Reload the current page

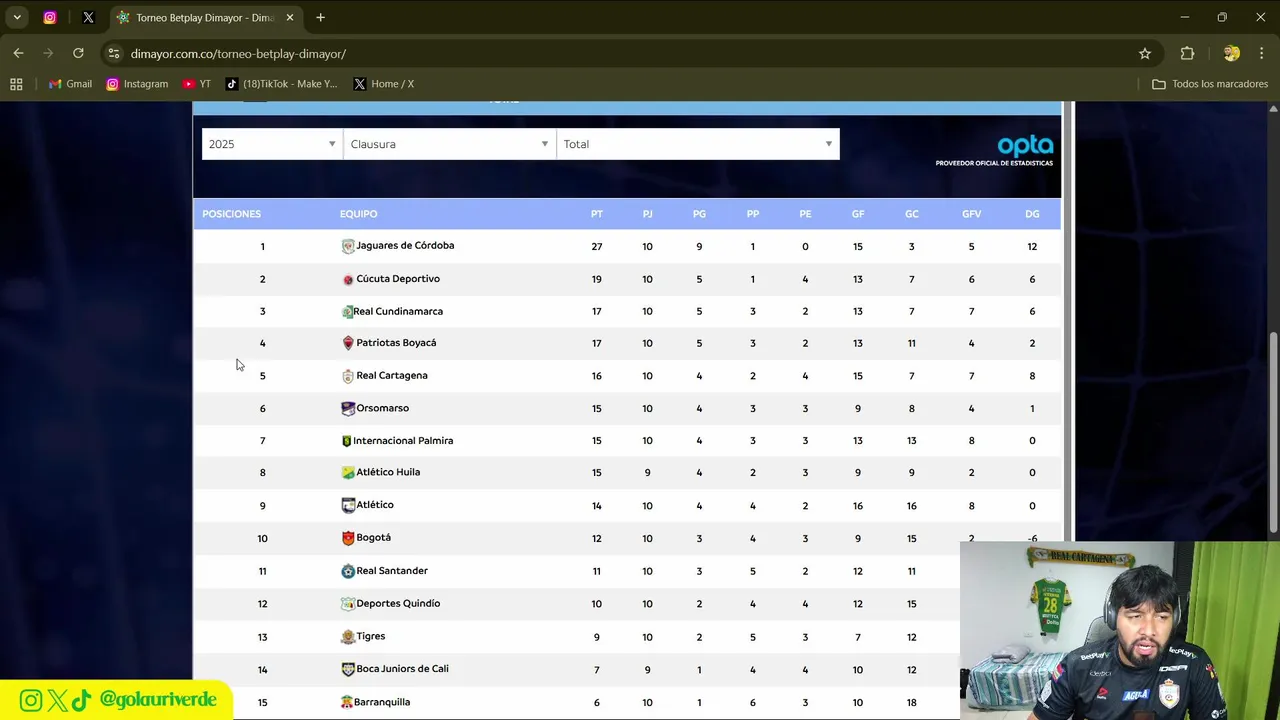(78, 53)
